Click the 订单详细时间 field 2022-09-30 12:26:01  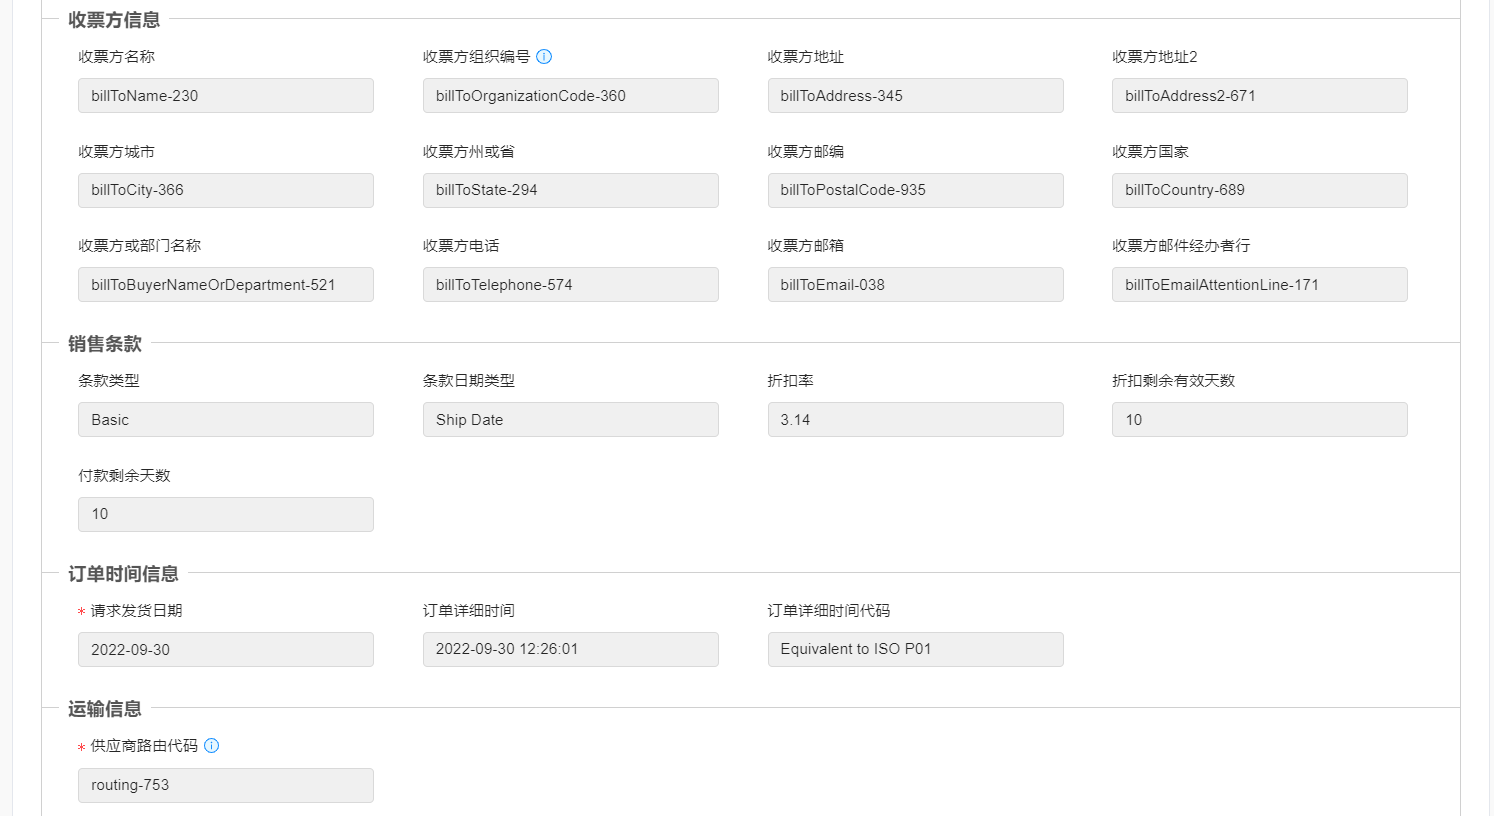click(x=571, y=649)
